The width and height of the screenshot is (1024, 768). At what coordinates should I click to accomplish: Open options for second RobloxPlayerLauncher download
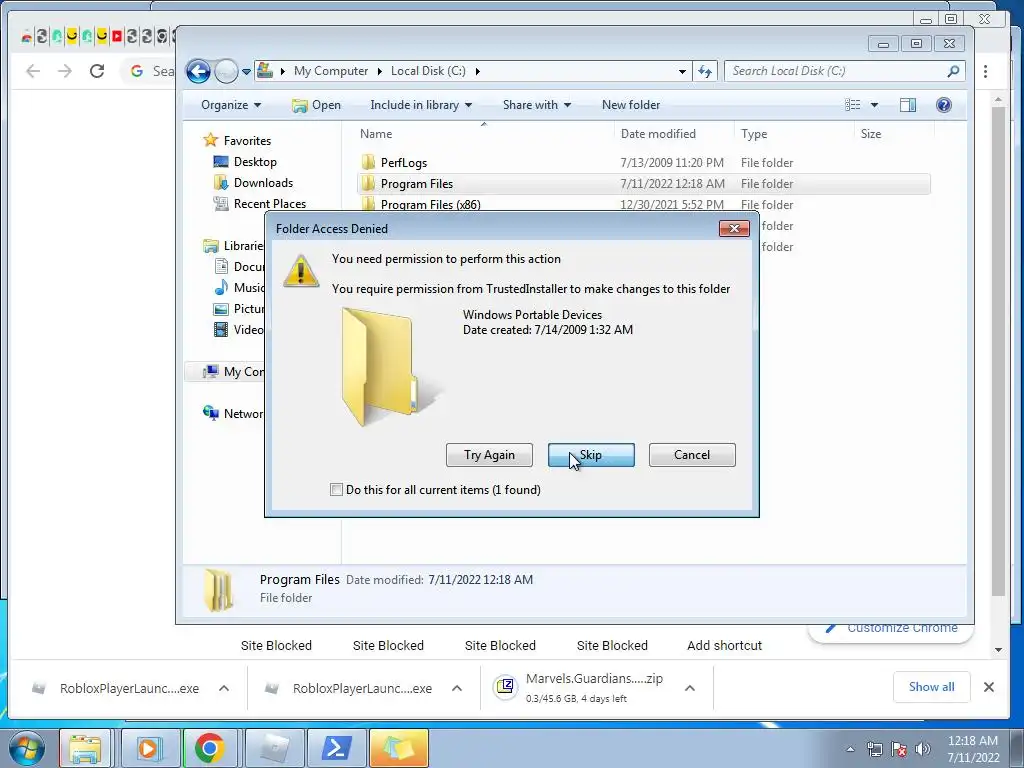(457, 688)
